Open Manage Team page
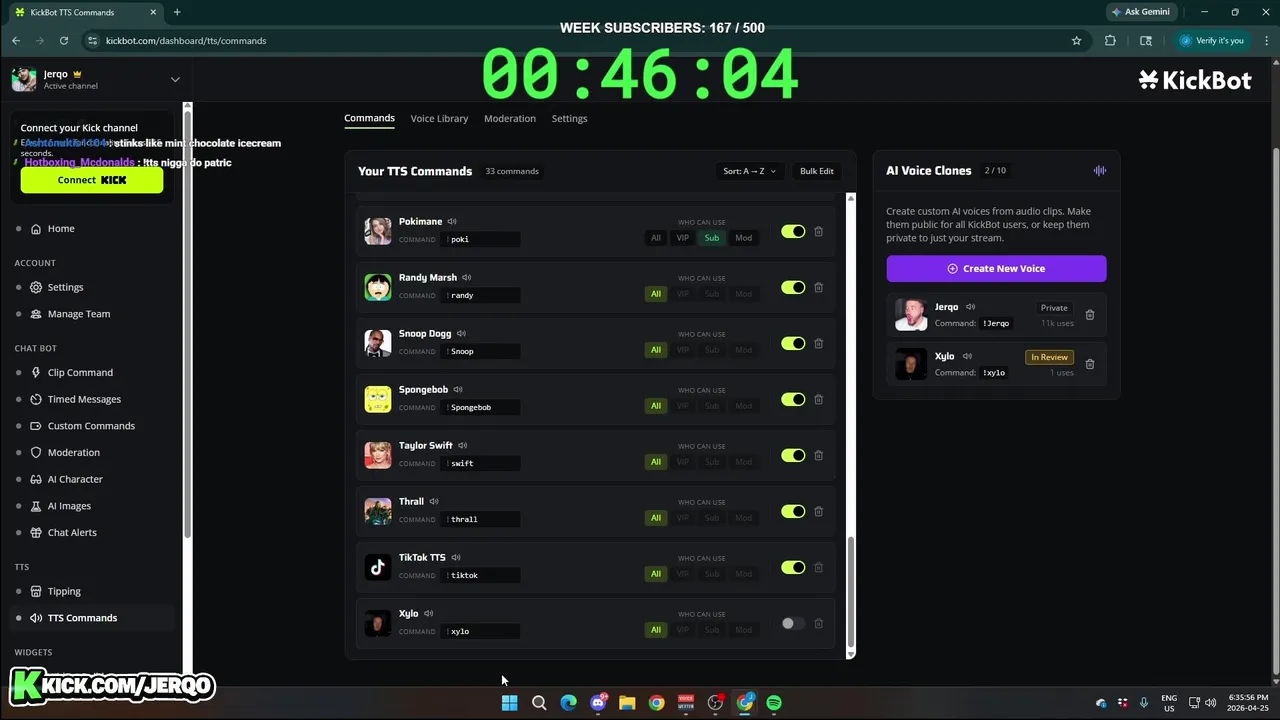Image resolution: width=1280 pixels, height=720 pixels. (79, 314)
